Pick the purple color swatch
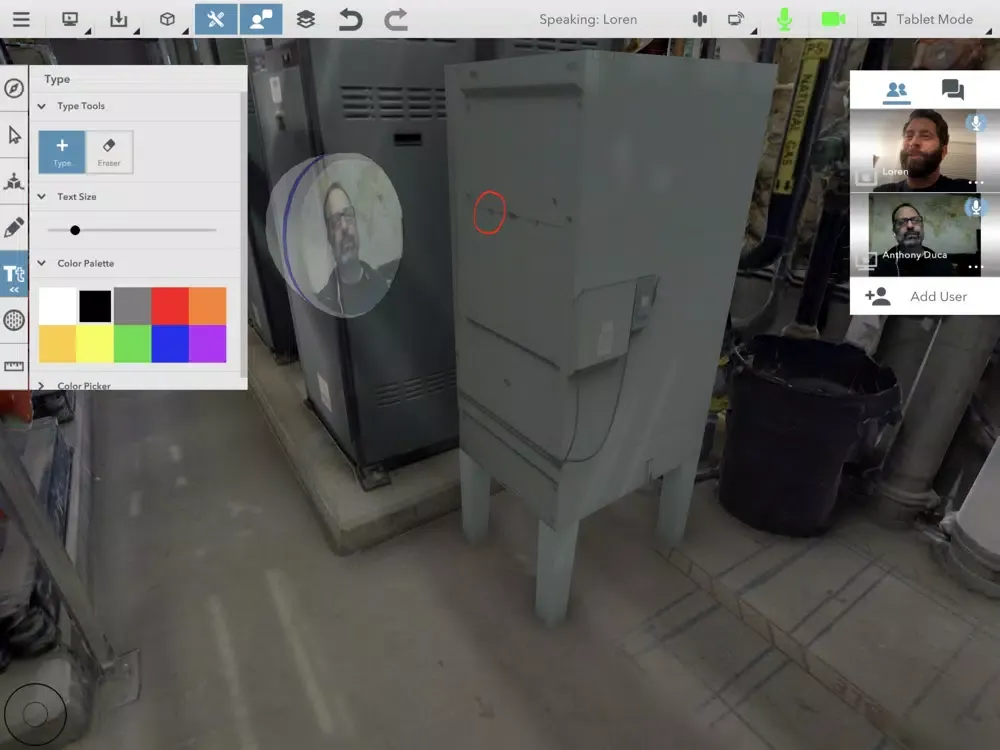 point(207,344)
